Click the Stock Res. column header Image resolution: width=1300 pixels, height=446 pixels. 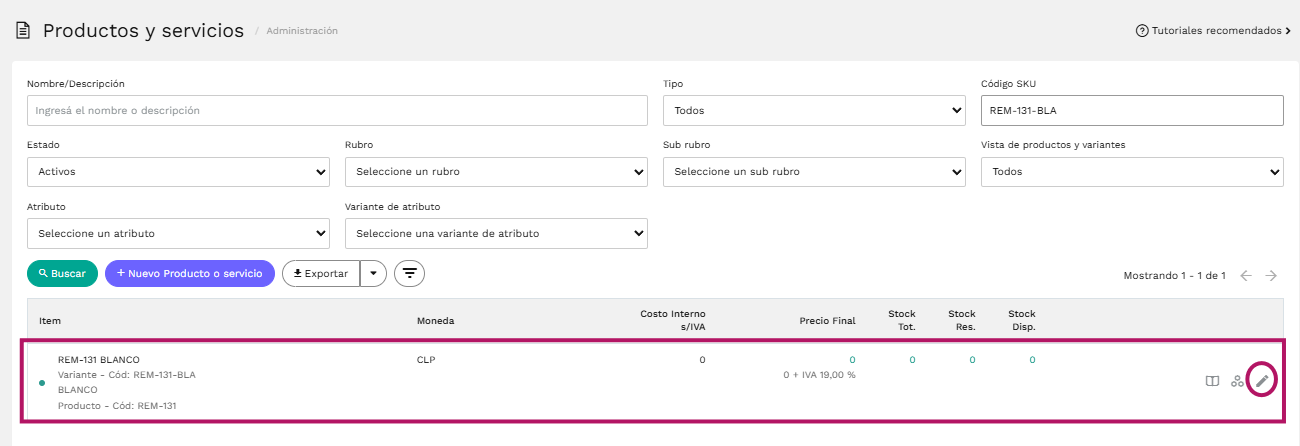click(962, 320)
